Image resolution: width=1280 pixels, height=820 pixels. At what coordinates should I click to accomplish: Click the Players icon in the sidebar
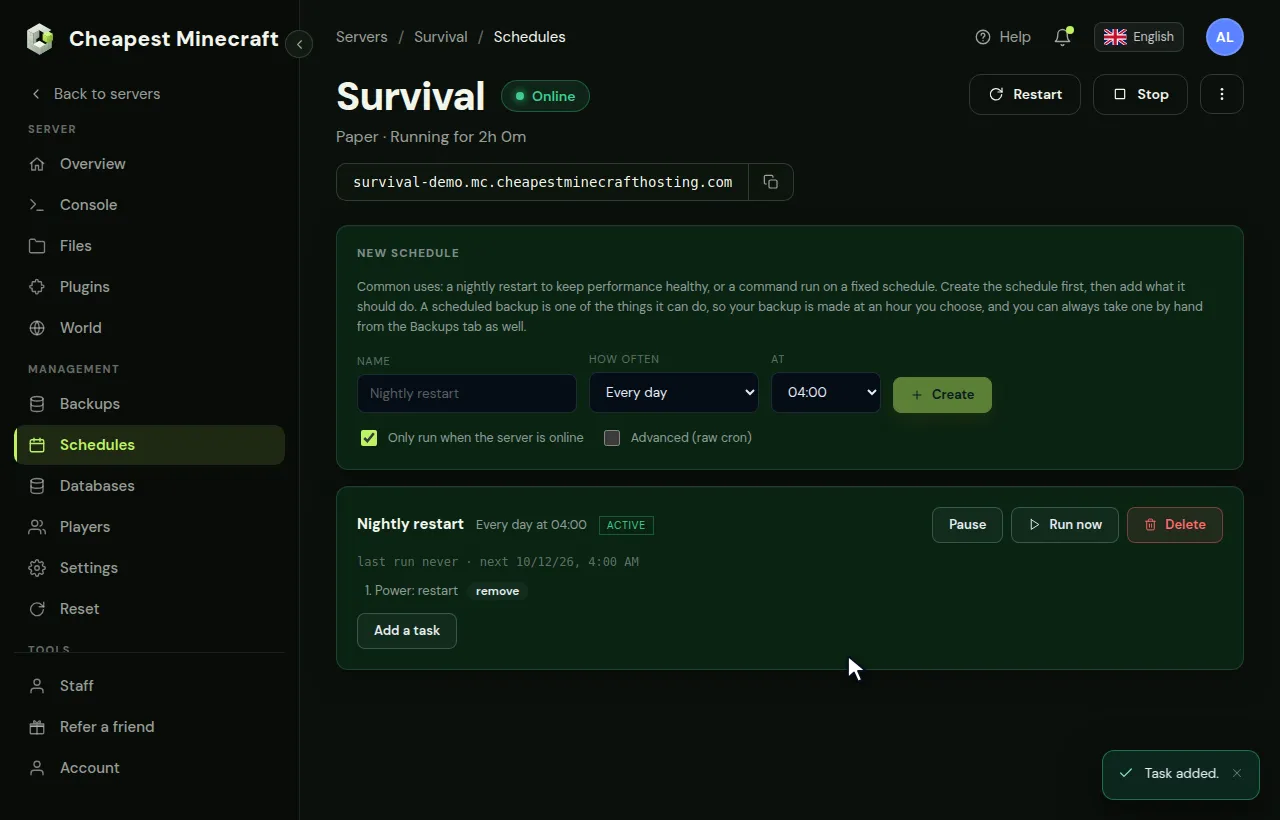tap(37, 527)
